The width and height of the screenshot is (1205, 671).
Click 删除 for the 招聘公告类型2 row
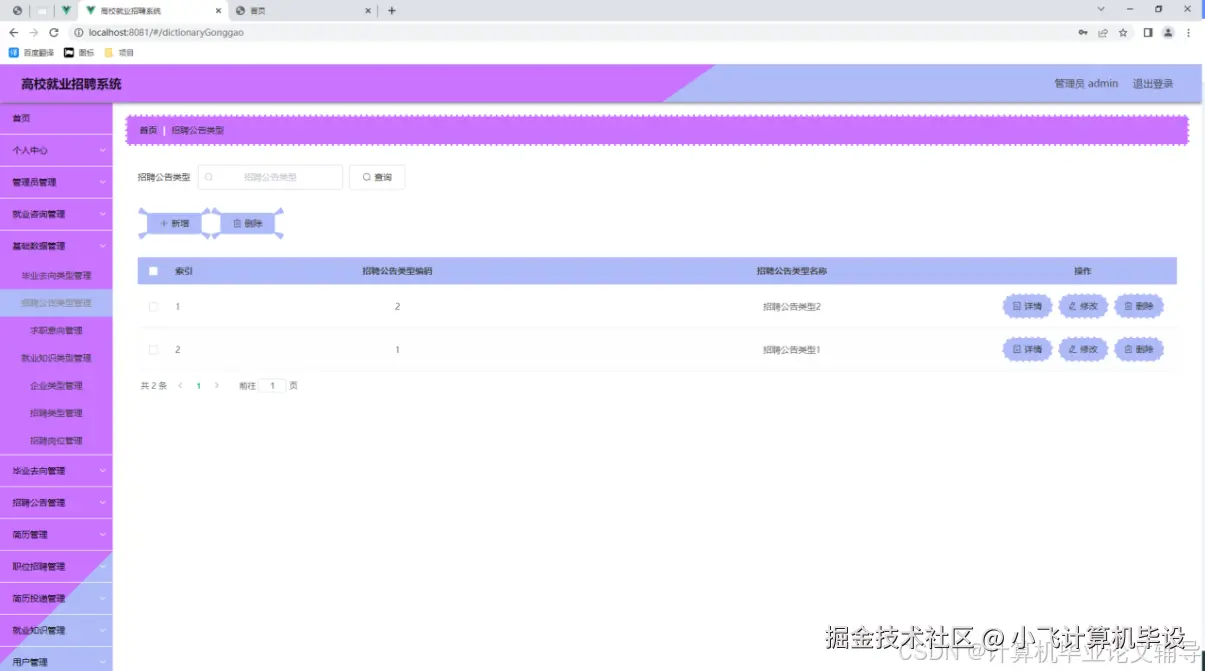click(x=1139, y=307)
